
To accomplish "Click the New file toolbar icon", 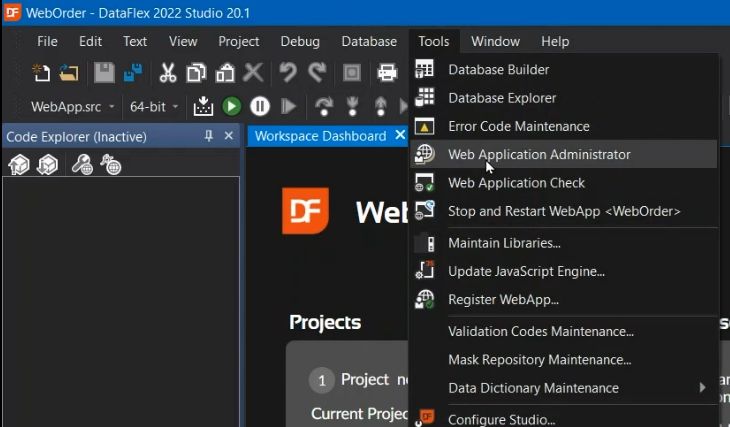I will pyautogui.click(x=41, y=73).
